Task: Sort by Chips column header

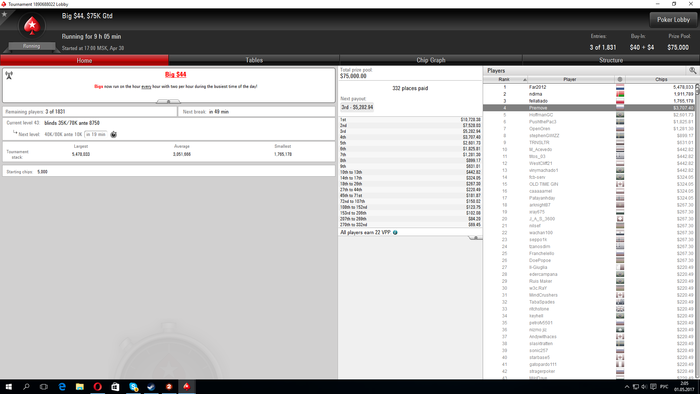Action: click(x=661, y=79)
